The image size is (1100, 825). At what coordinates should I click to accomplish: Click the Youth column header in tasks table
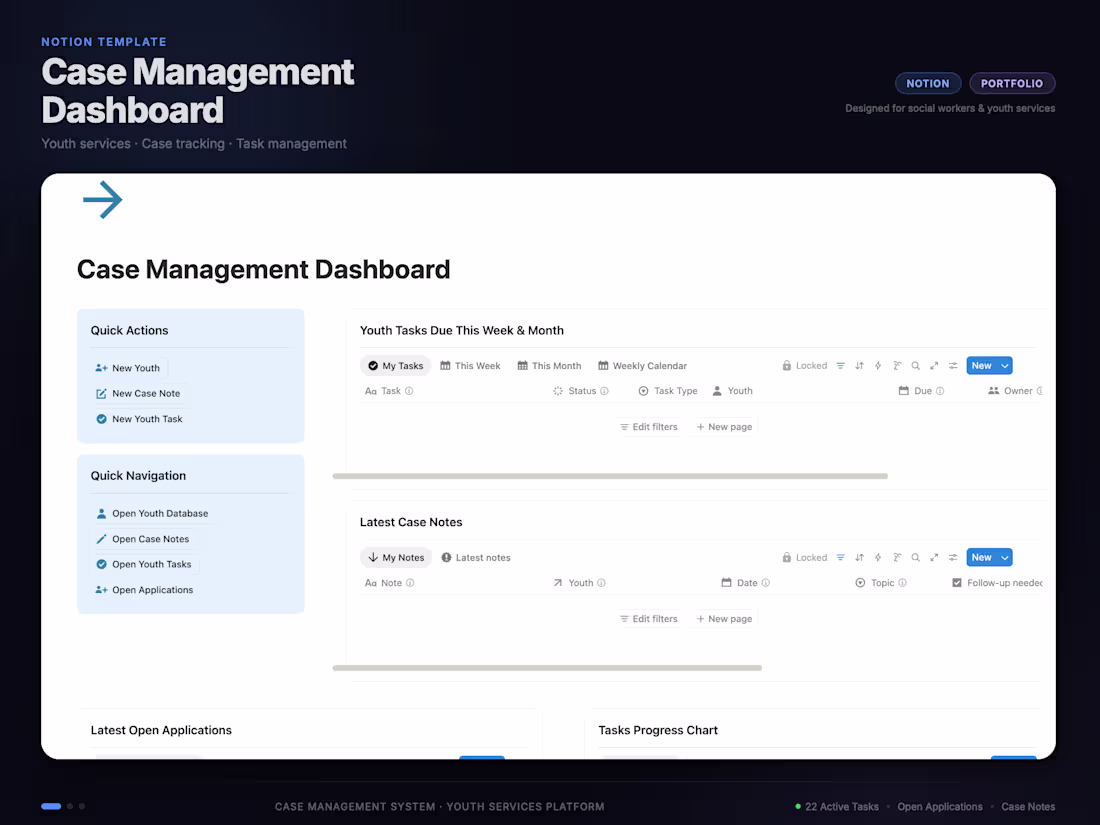[x=732, y=391]
